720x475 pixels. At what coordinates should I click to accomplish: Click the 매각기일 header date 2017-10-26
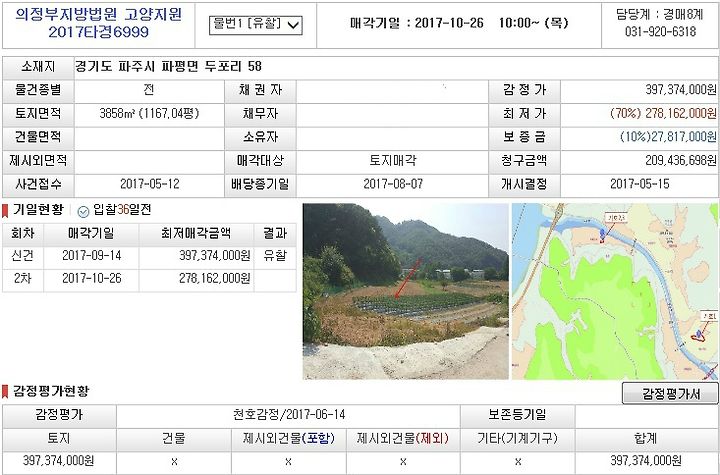click(x=449, y=23)
